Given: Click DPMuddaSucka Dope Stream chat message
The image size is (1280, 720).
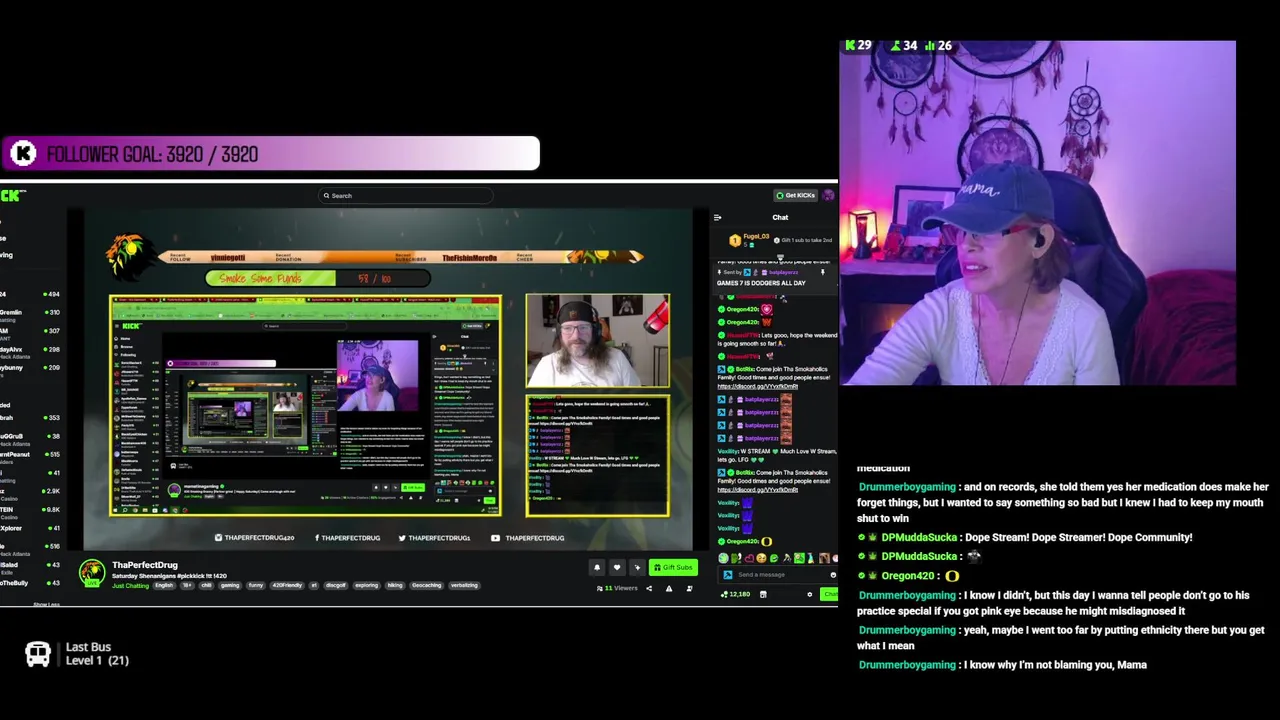Looking at the screenshot, I should [x=1026, y=537].
